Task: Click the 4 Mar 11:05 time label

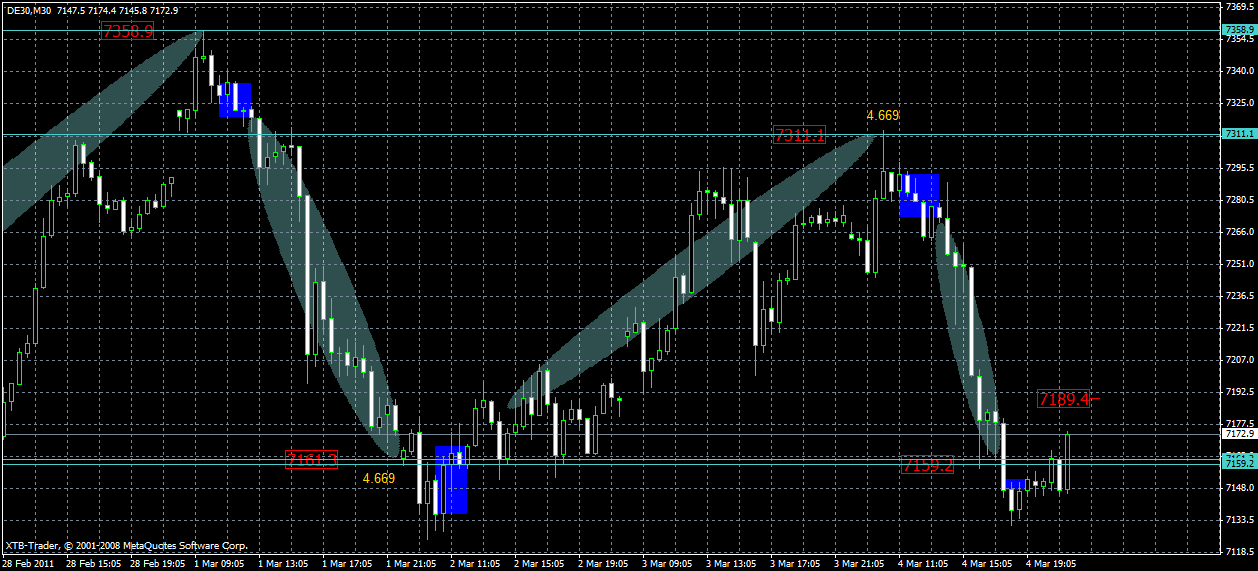Action: pyautogui.click(x=923, y=563)
